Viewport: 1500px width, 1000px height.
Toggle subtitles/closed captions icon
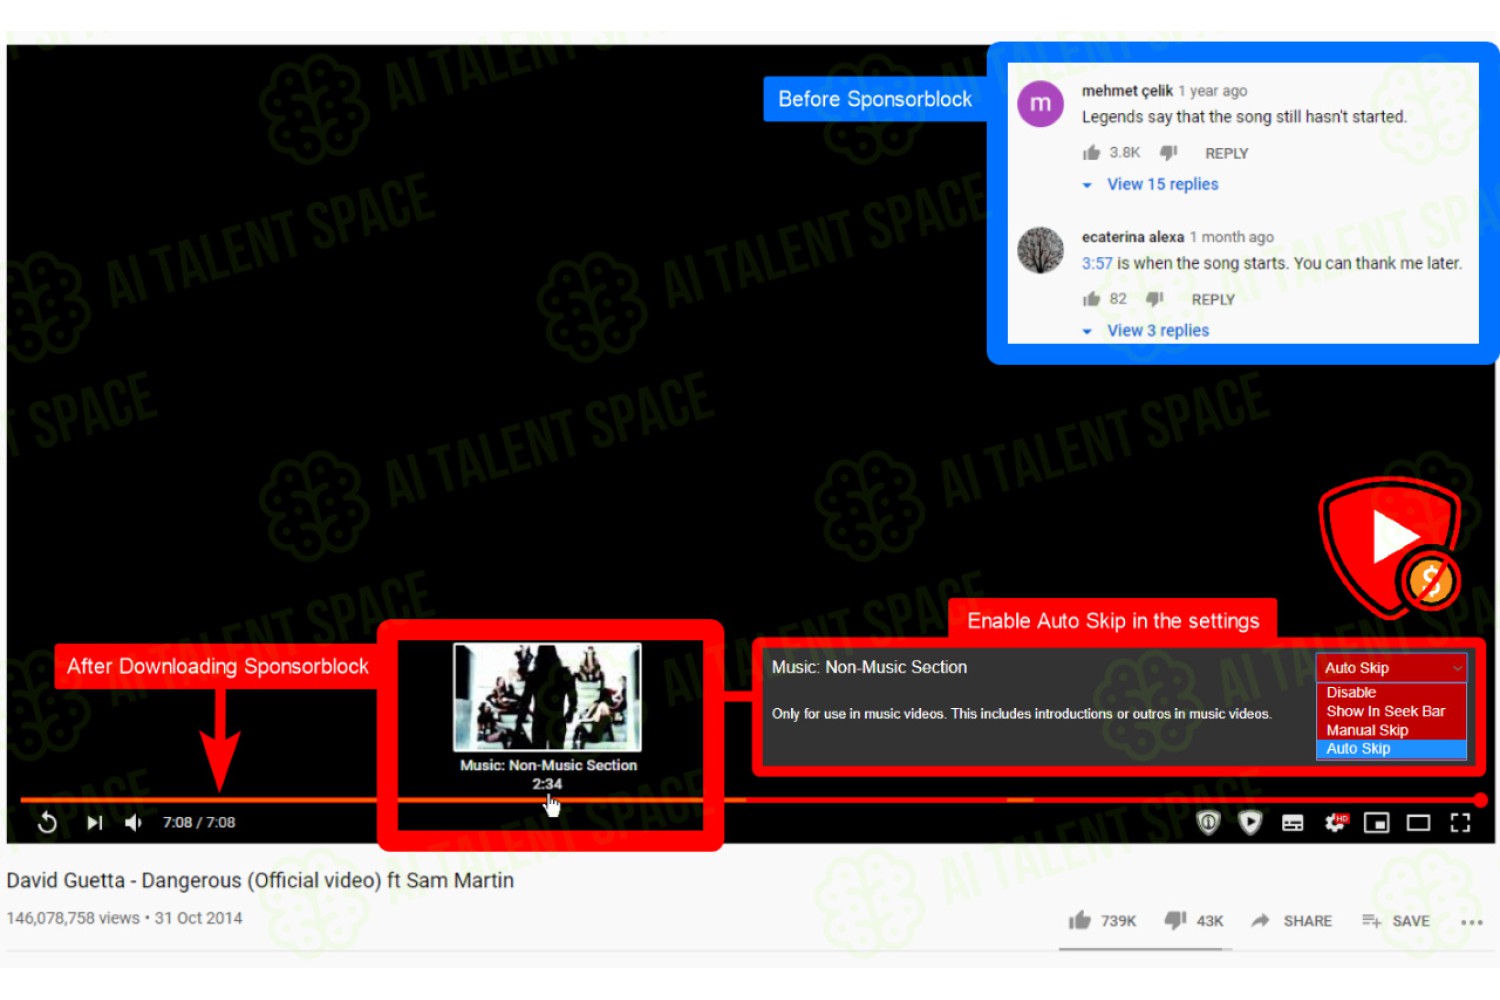click(x=1293, y=823)
